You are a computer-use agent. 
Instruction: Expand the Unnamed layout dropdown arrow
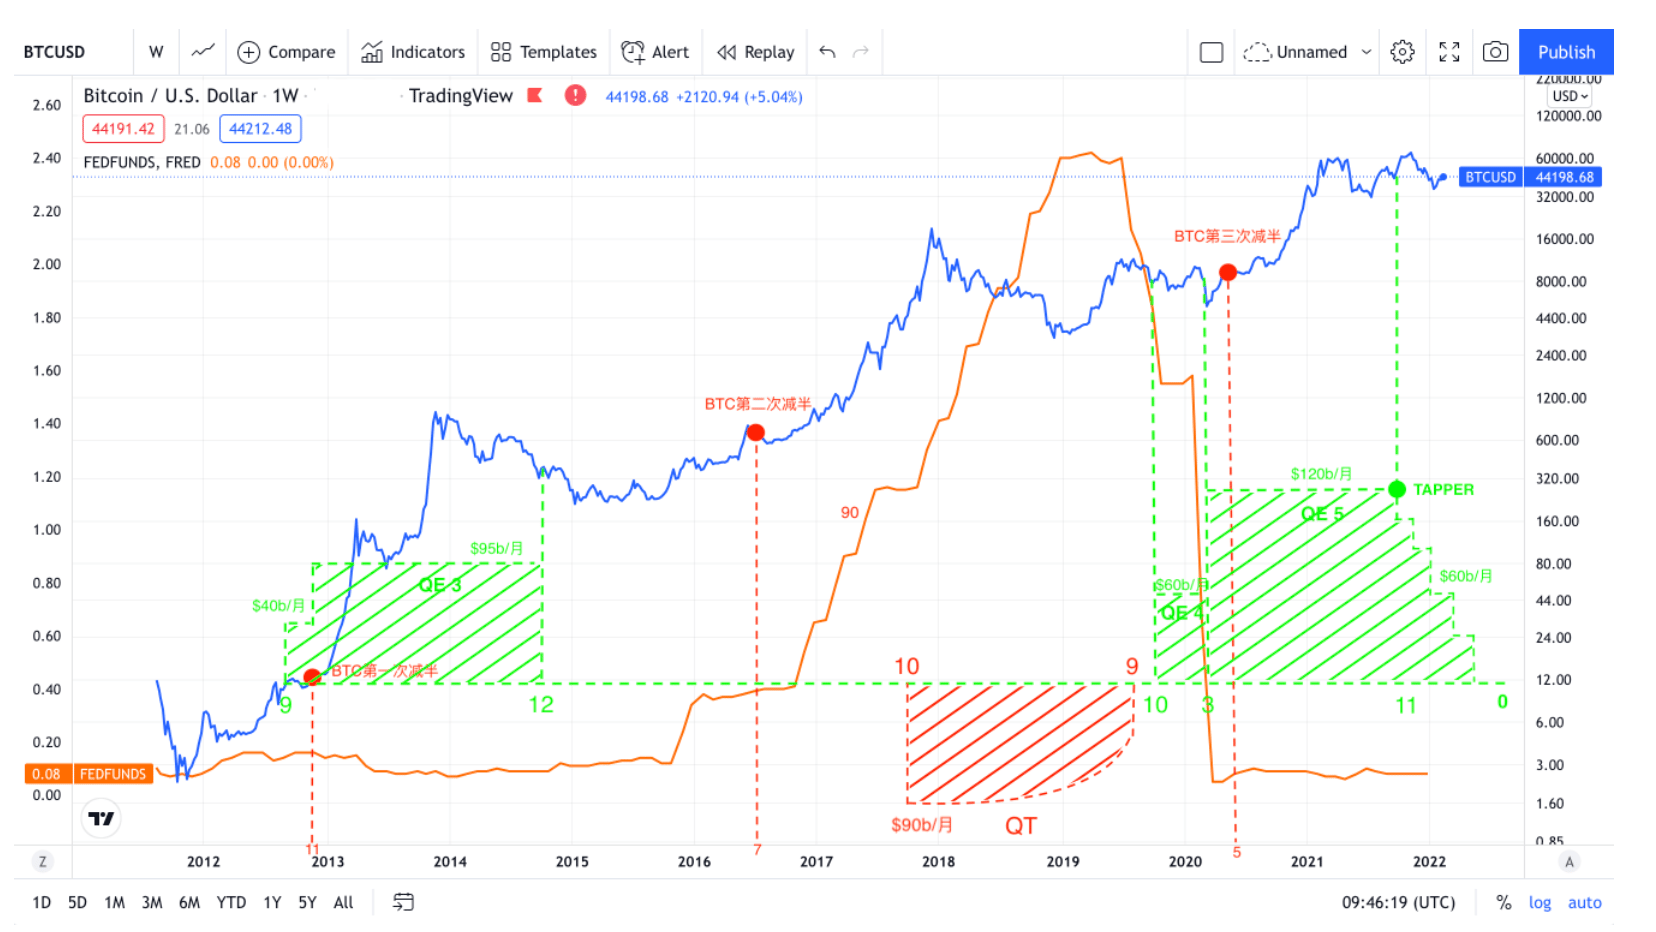1366,52
